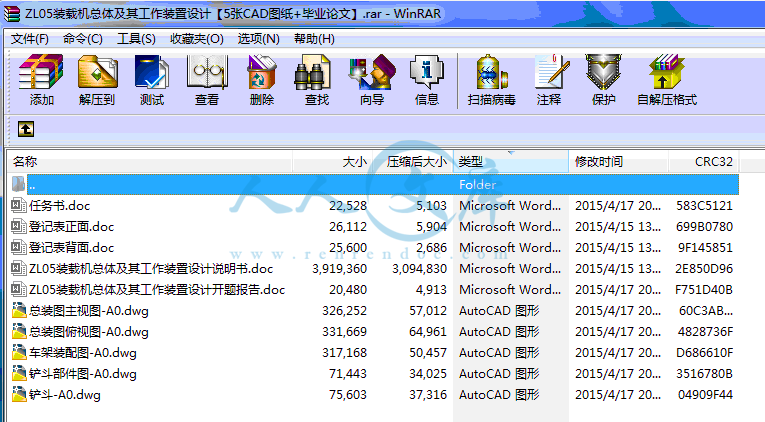Select the file 登记表背面.doc

pos(71,248)
